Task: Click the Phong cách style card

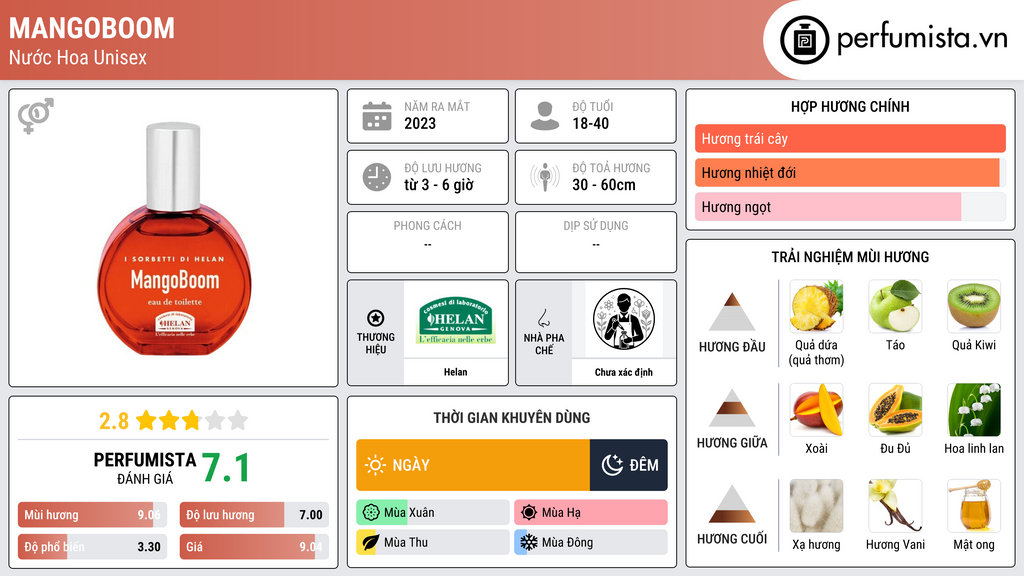Action: [428, 242]
